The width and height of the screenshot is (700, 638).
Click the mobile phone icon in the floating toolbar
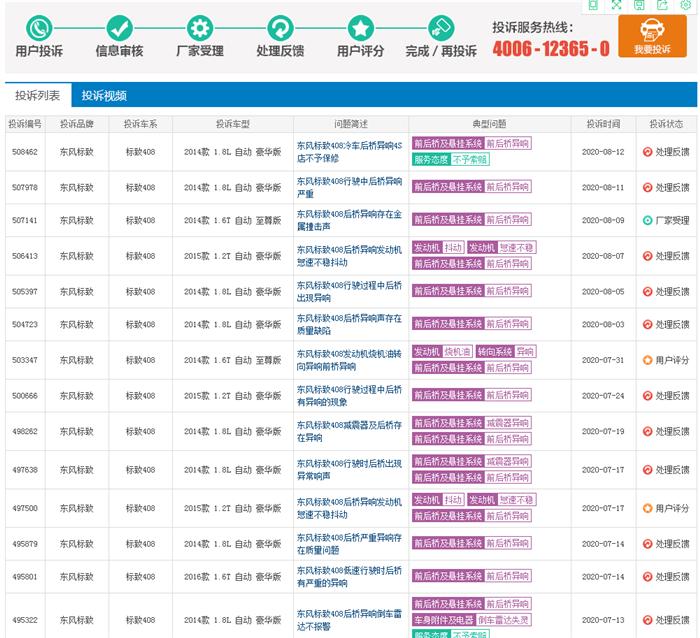tap(593, 5)
